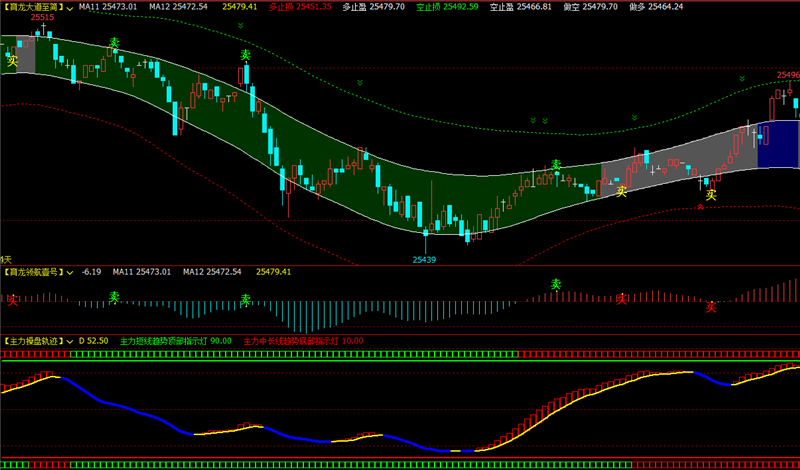Click the right chevron of the adjacent green pair
This screenshot has height=470, width=800.
(545, 120)
